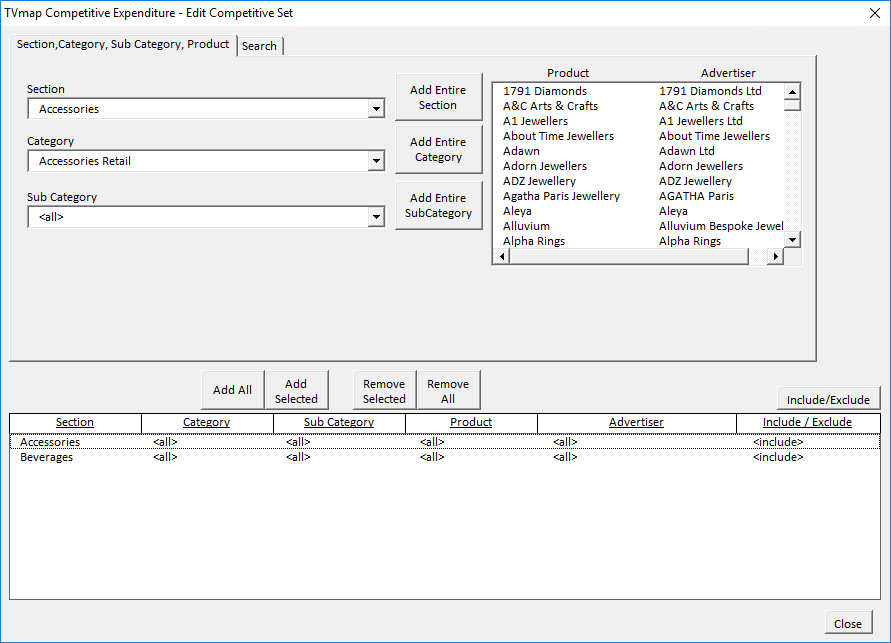Click product list scroll right arrow

pos(775,256)
